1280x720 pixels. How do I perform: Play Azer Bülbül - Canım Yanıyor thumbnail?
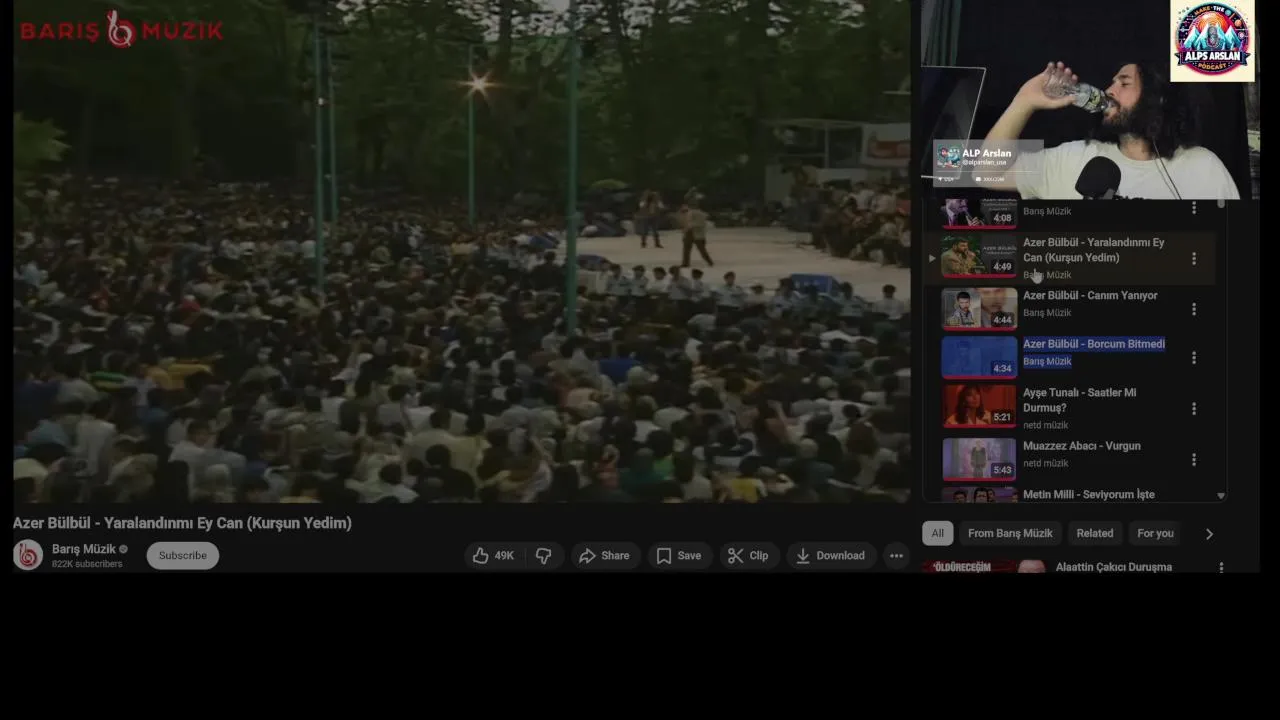tap(979, 308)
